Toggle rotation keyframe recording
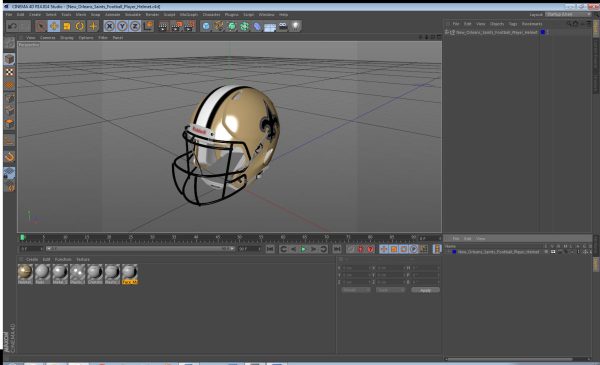This screenshot has height=365, width=600. coord(404,249)
